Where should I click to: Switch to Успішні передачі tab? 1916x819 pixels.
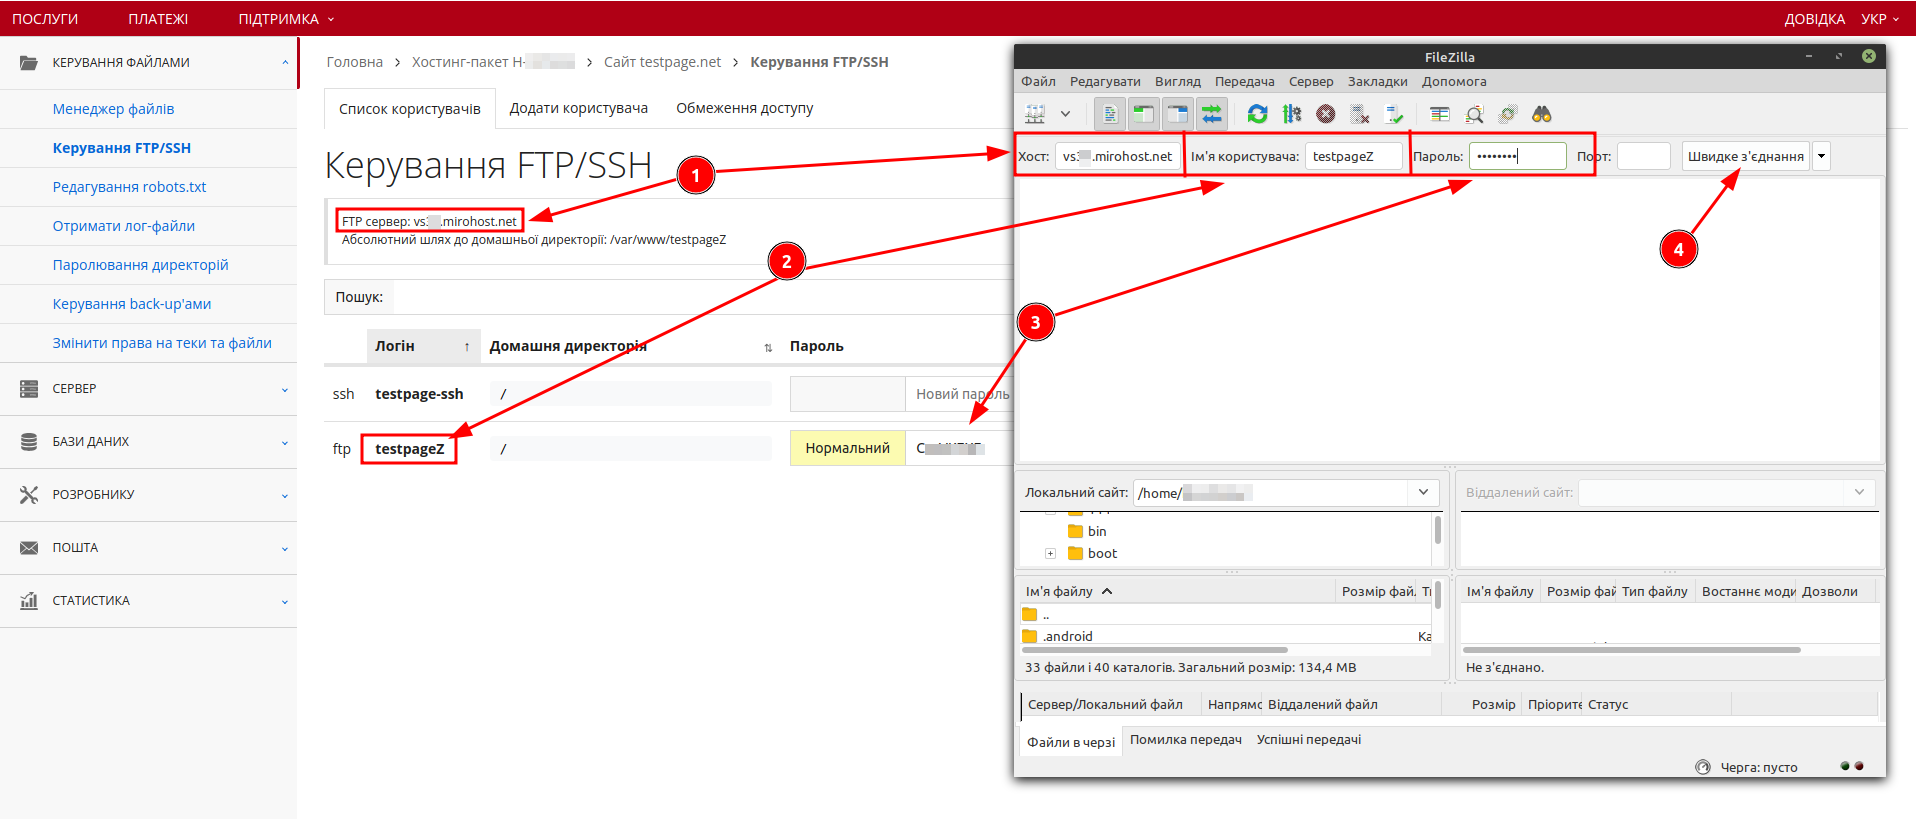(x=1309, y=740)
